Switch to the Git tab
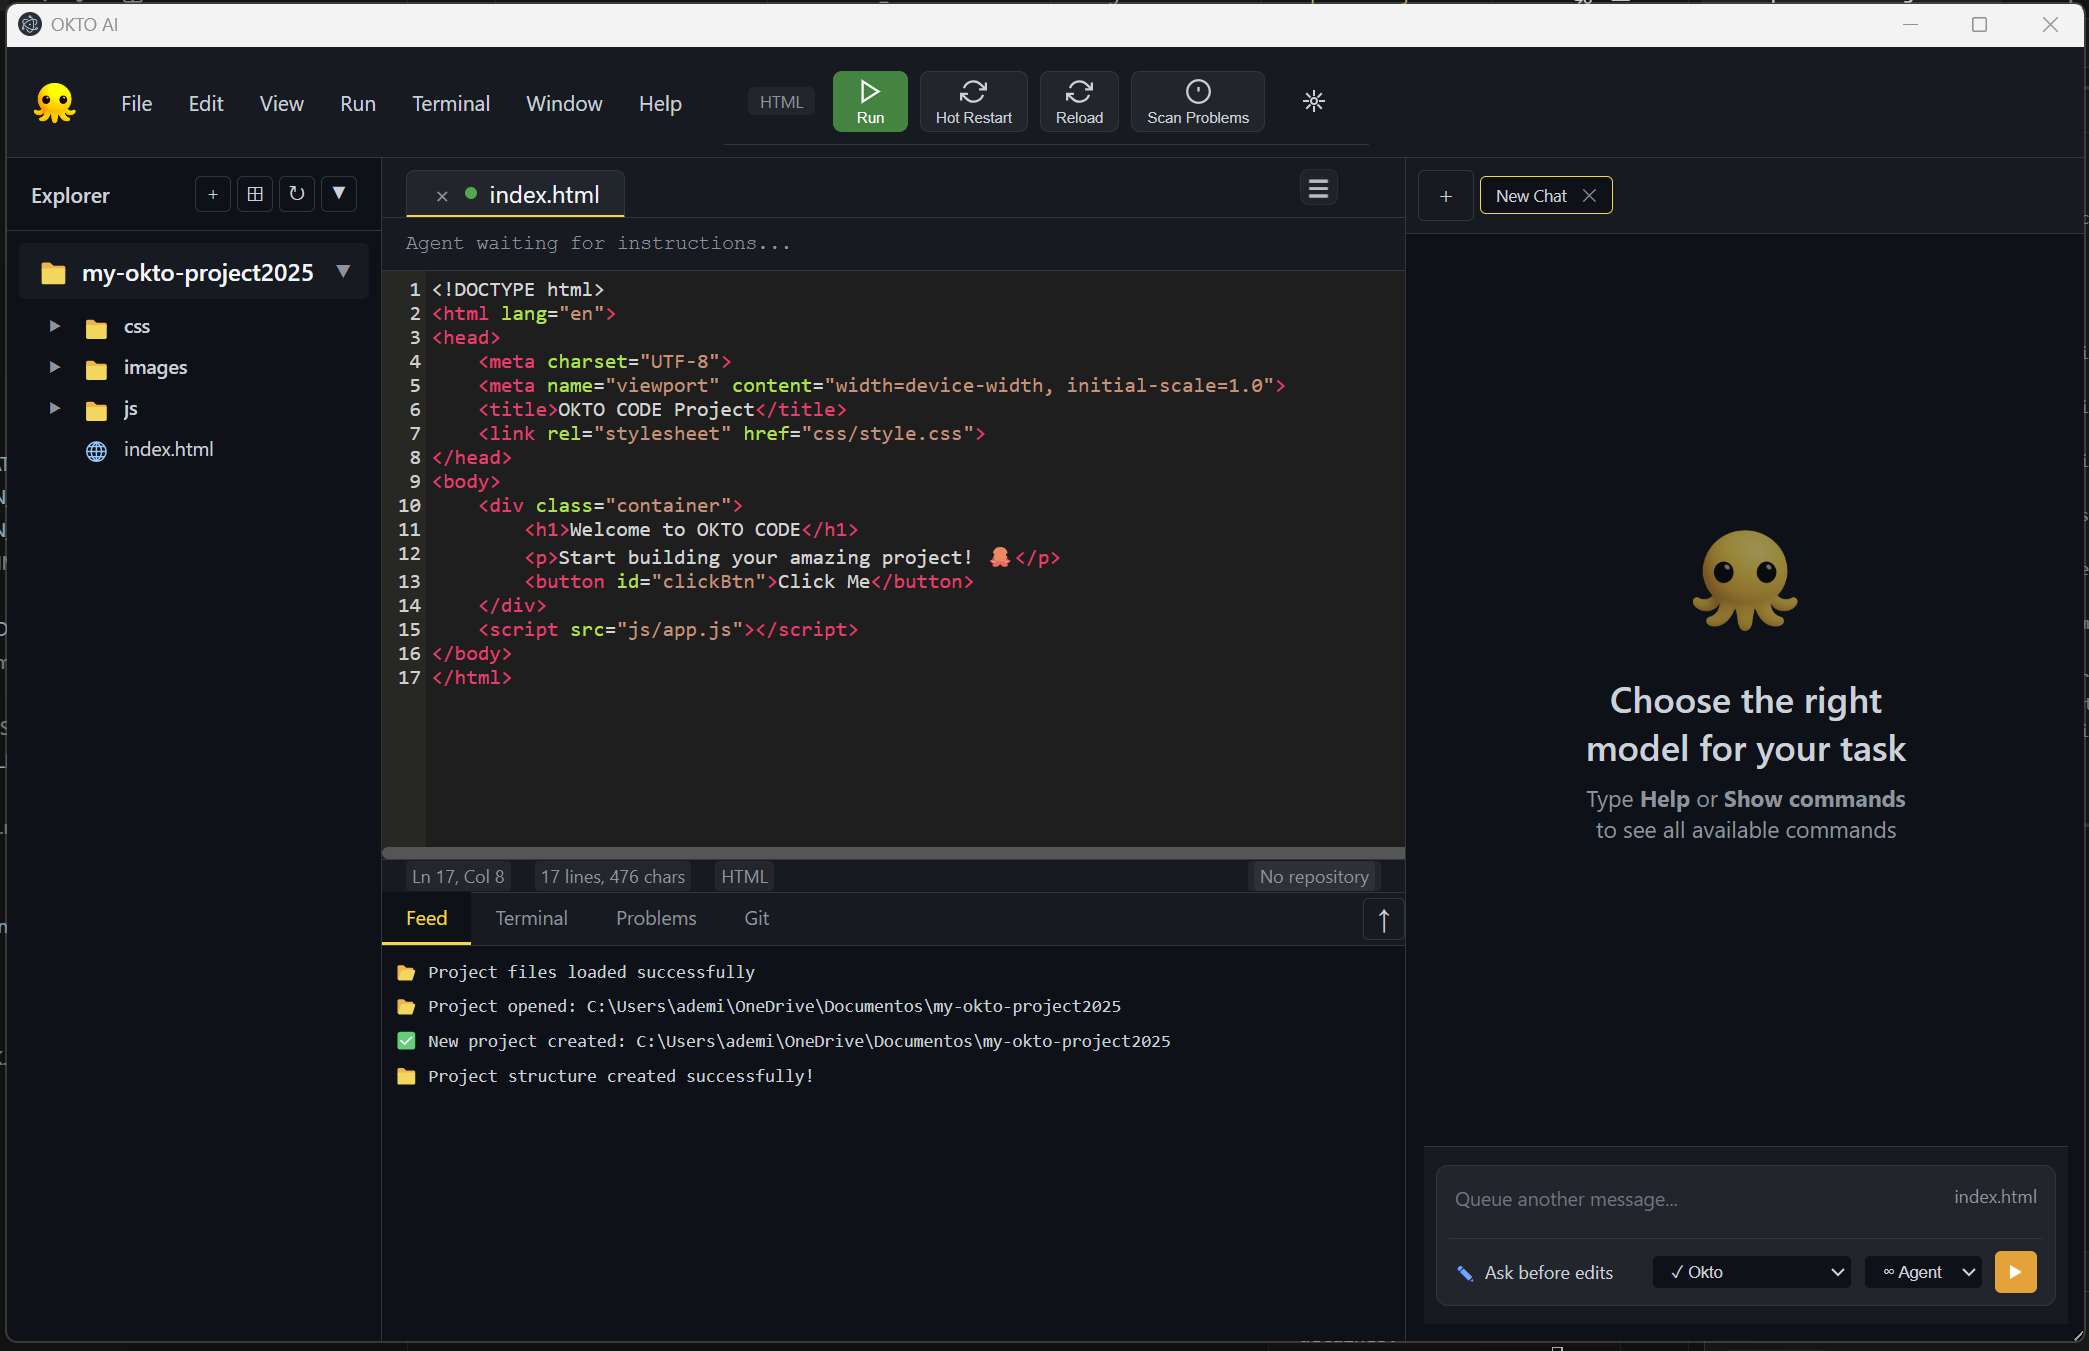The width and height of the screenshot is (2089, 1351). pyautogui.click(x=756, y=918)
